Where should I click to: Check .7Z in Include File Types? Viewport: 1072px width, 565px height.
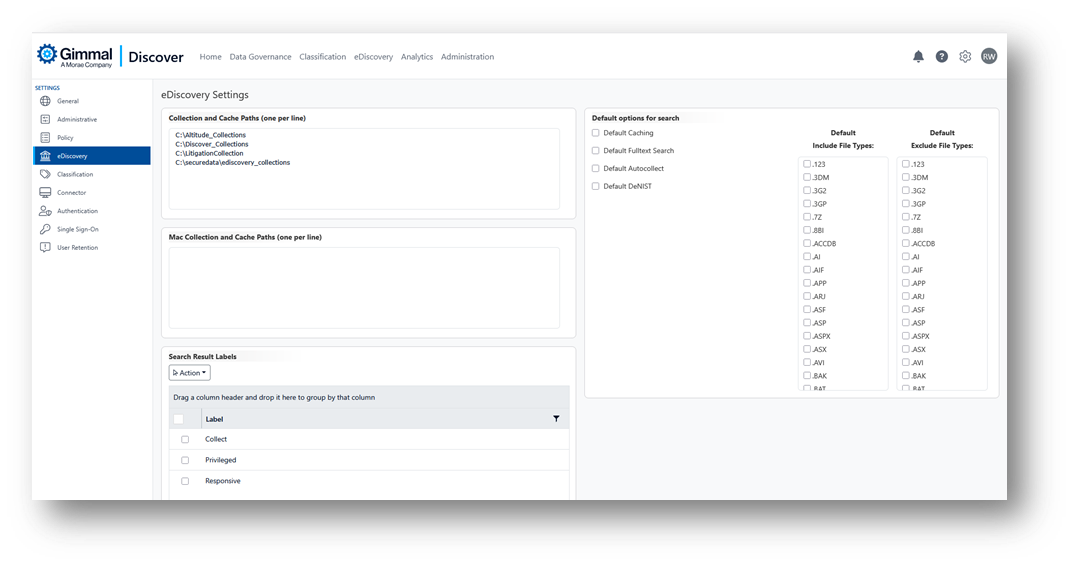tap(808, 217)
